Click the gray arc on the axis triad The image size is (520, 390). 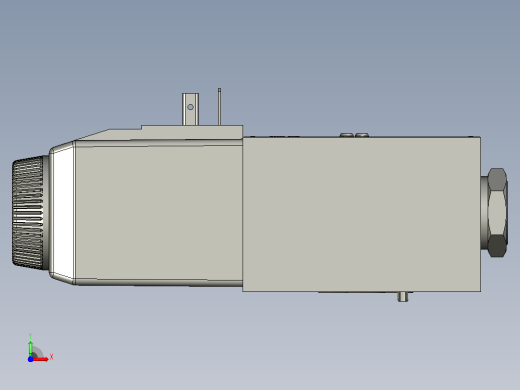(38, 352)
